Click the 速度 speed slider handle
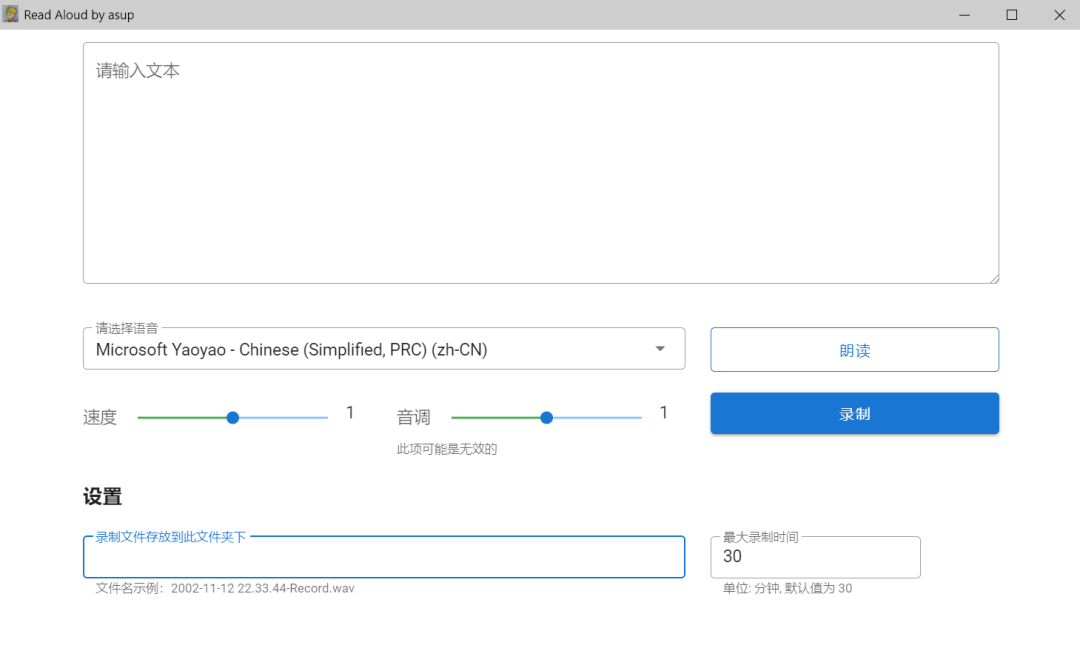The image size is (1080, 671). click(233, 417)
